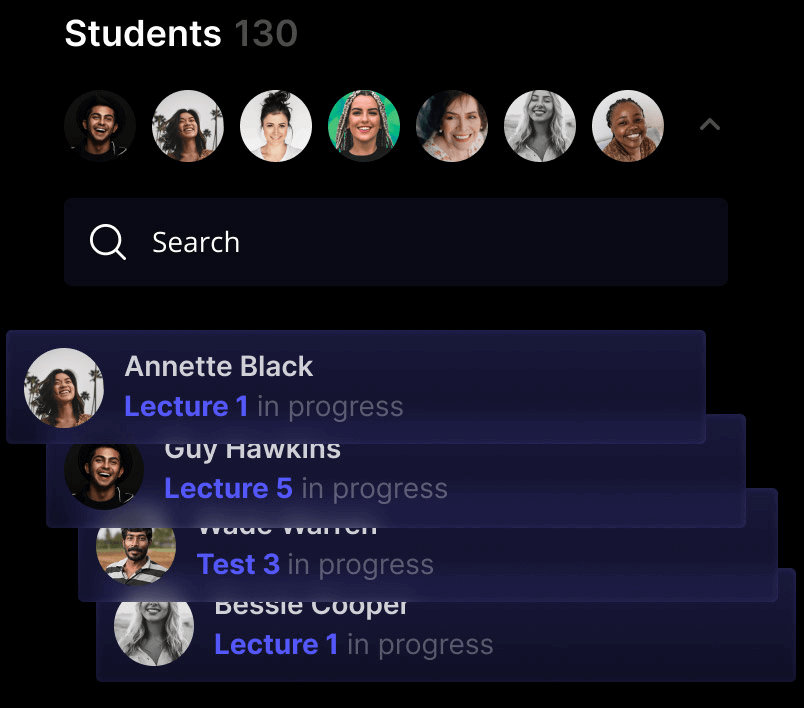Collapse the students avatar row chevron
Image resolution: width=804 pixels, height=708 pixels.
(x=710, y=125)
